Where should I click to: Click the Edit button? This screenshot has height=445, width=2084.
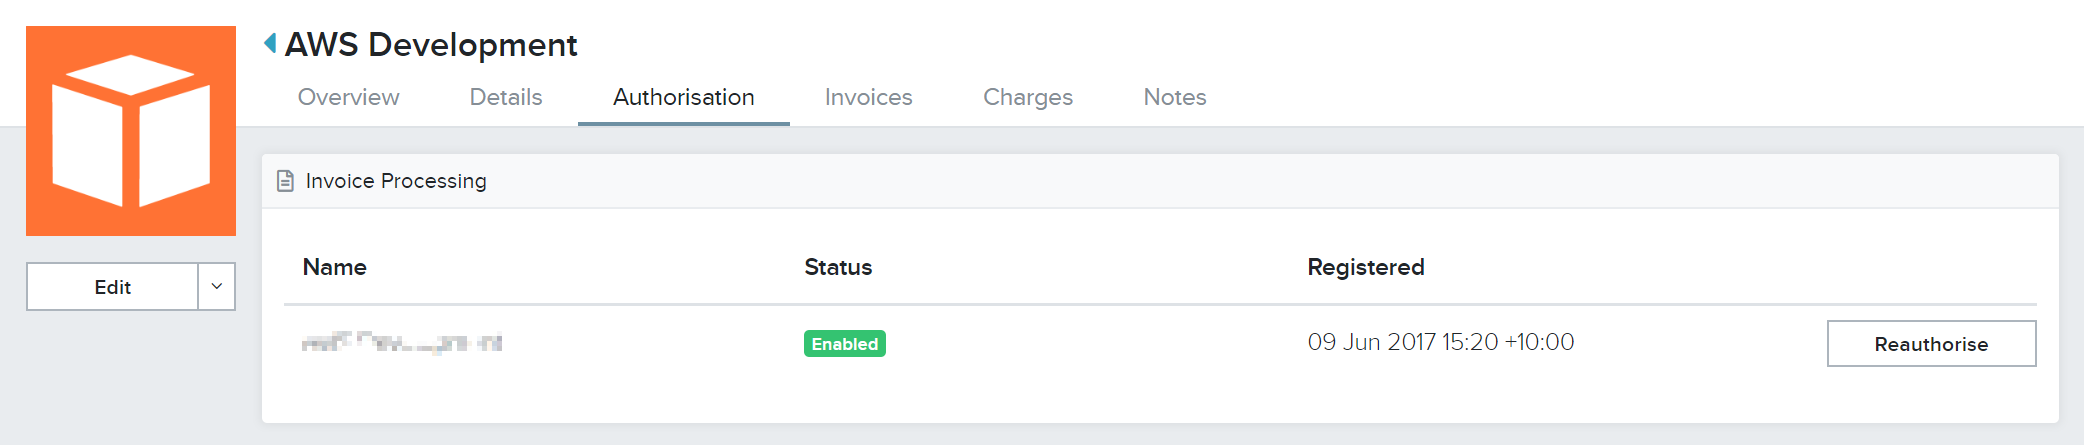[112, 287]
